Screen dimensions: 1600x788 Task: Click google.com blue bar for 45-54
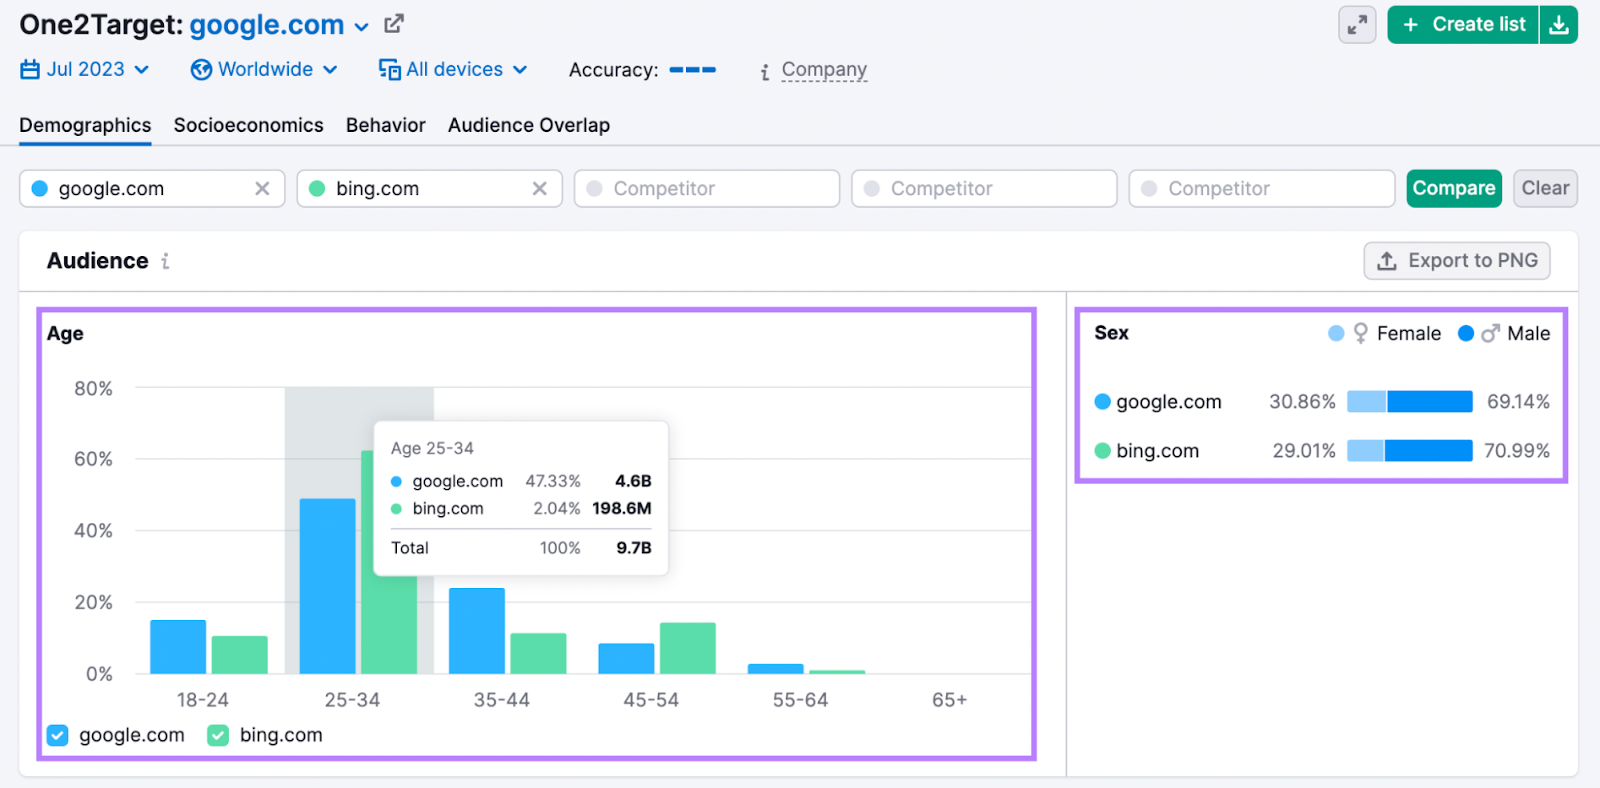point(627,659)
